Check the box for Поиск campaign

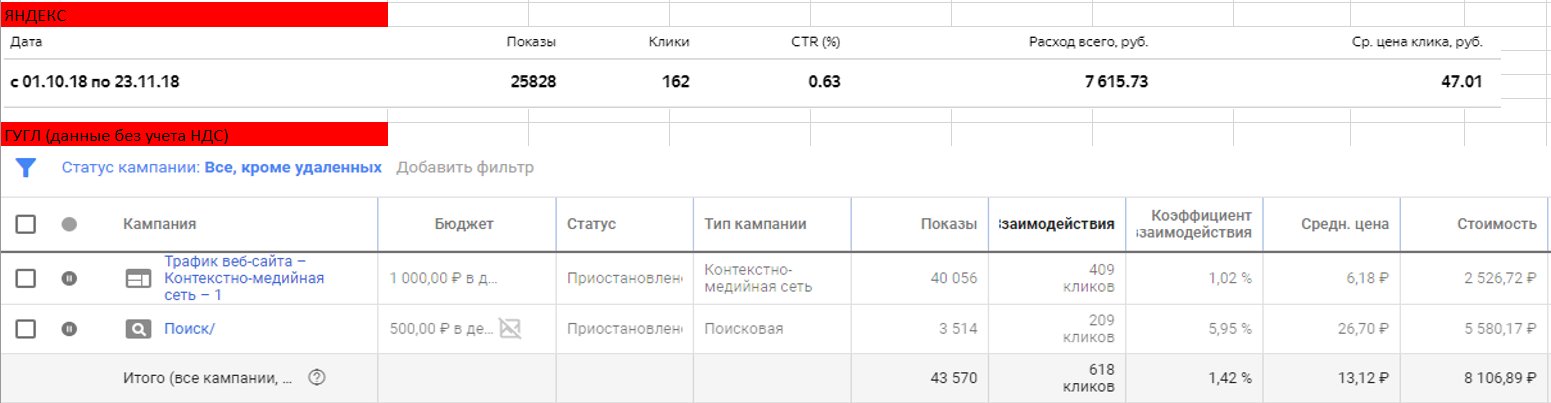click(27, 328)
